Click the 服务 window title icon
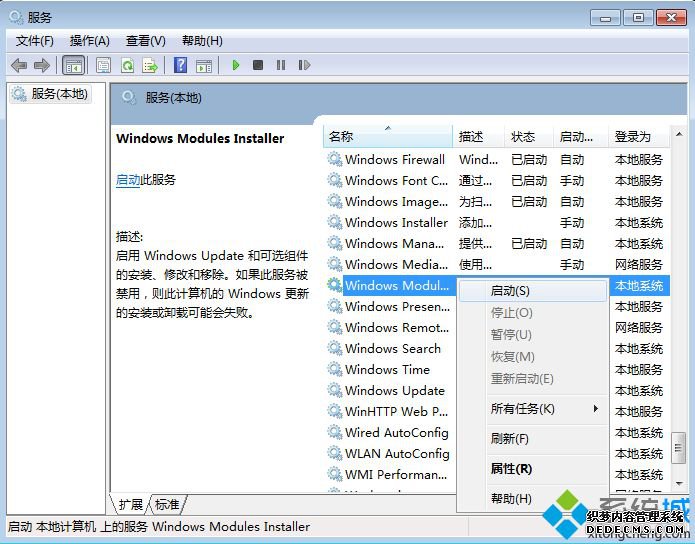The width and height of the screenshot is (695, 544). [16, 18]
